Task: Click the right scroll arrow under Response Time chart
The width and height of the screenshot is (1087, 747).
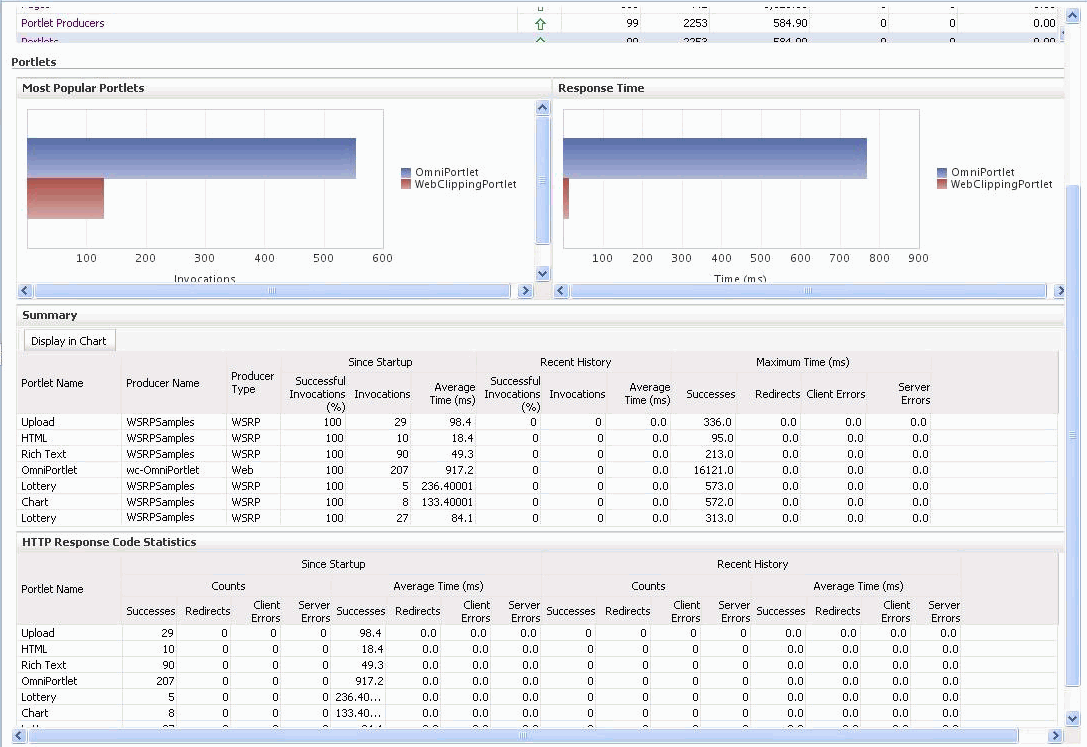Action: [x=1059, y=291]
